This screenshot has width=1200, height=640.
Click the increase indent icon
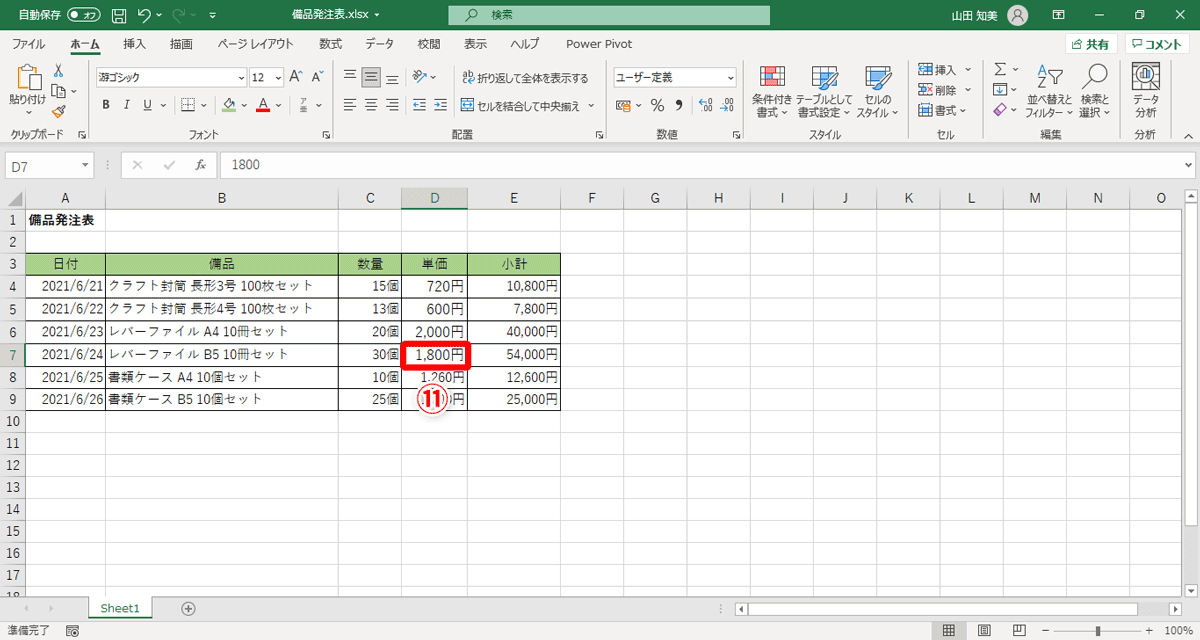pos(441,104)
